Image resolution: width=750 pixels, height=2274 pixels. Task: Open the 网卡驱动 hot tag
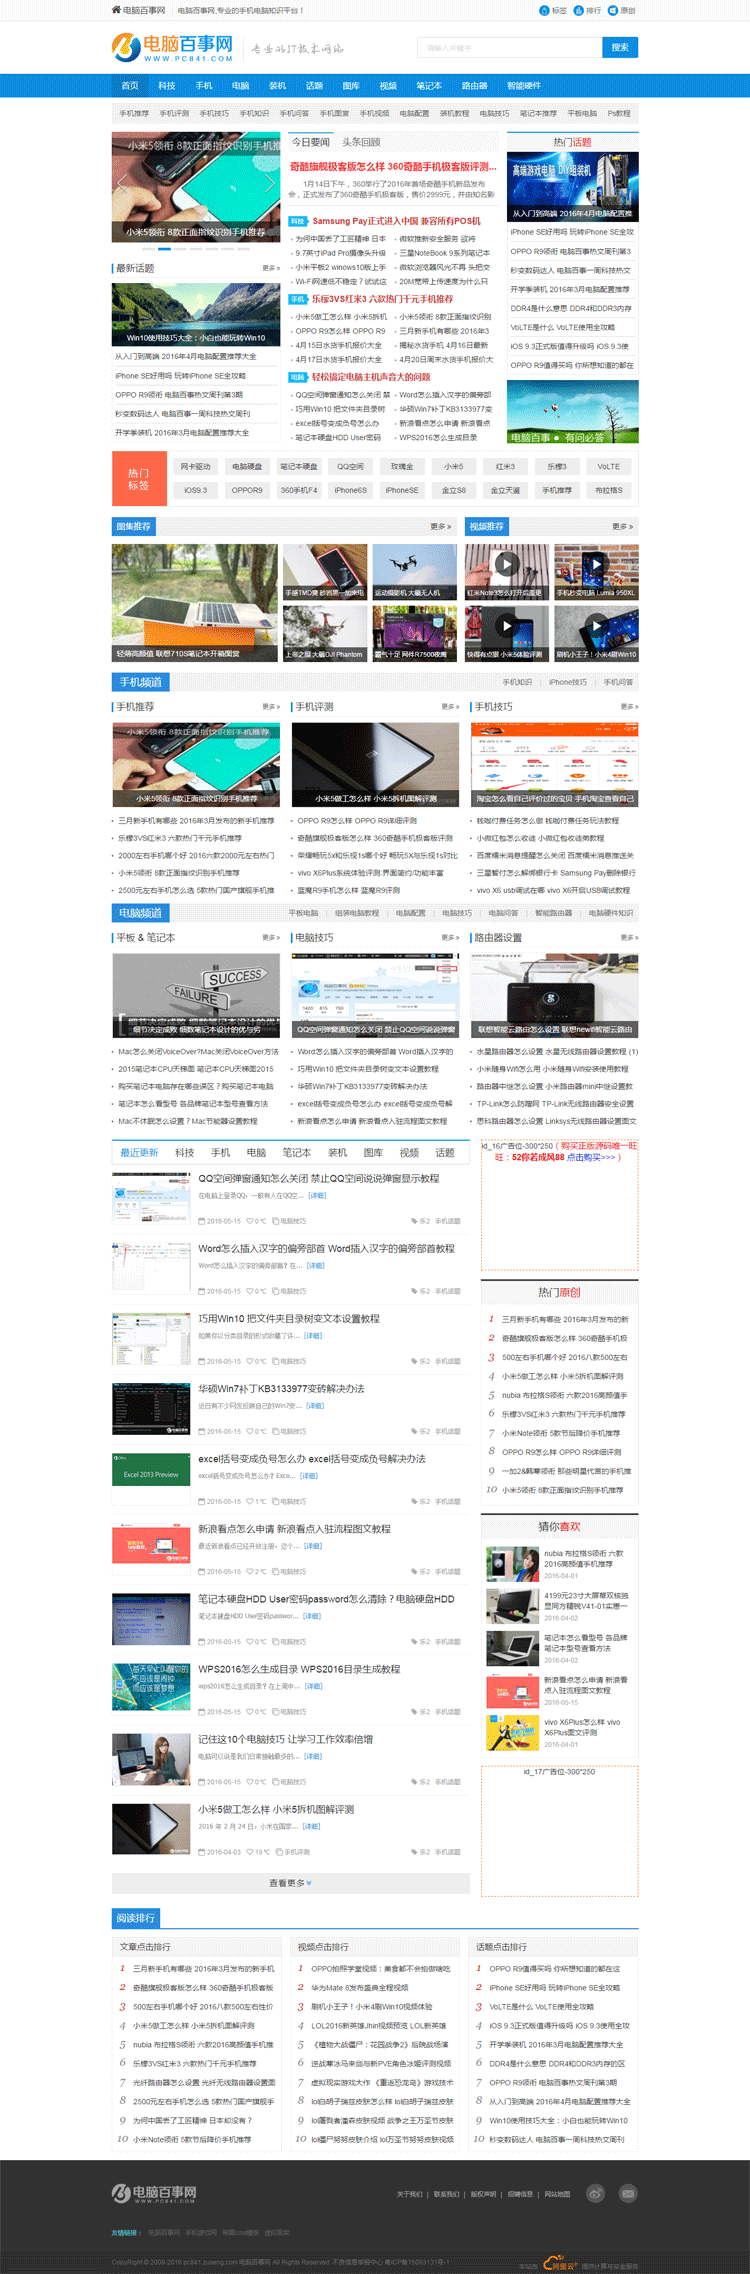point(196,467)
